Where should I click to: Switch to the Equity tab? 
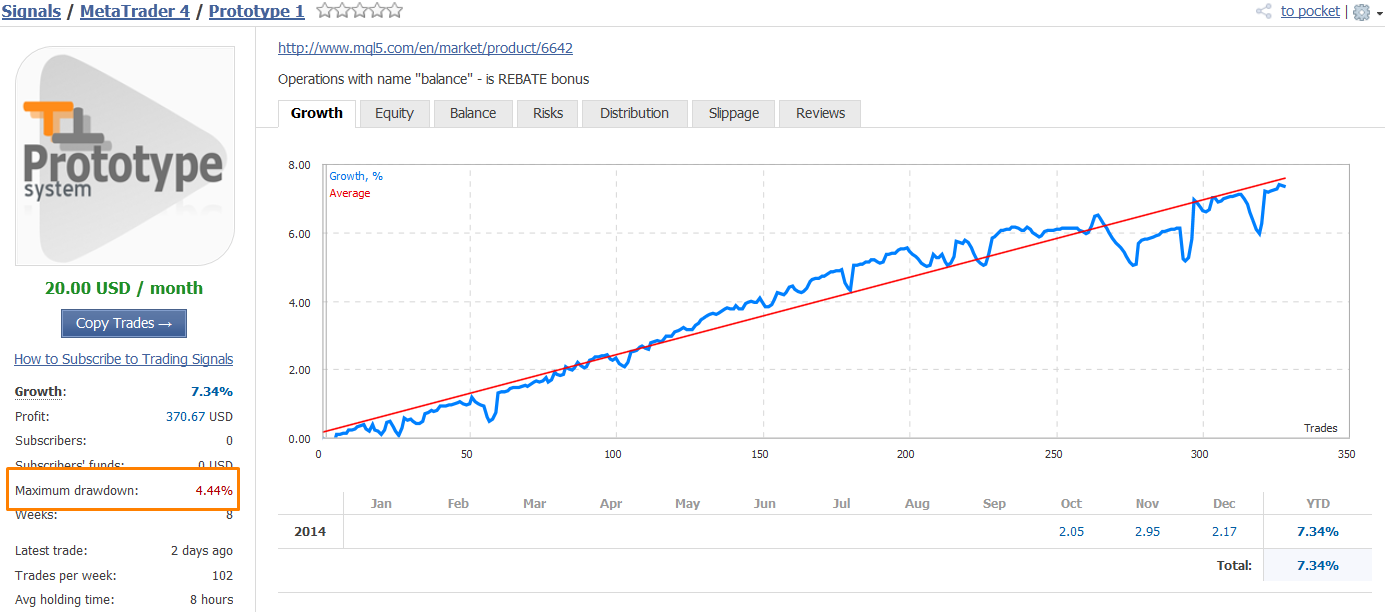[394, 113]
